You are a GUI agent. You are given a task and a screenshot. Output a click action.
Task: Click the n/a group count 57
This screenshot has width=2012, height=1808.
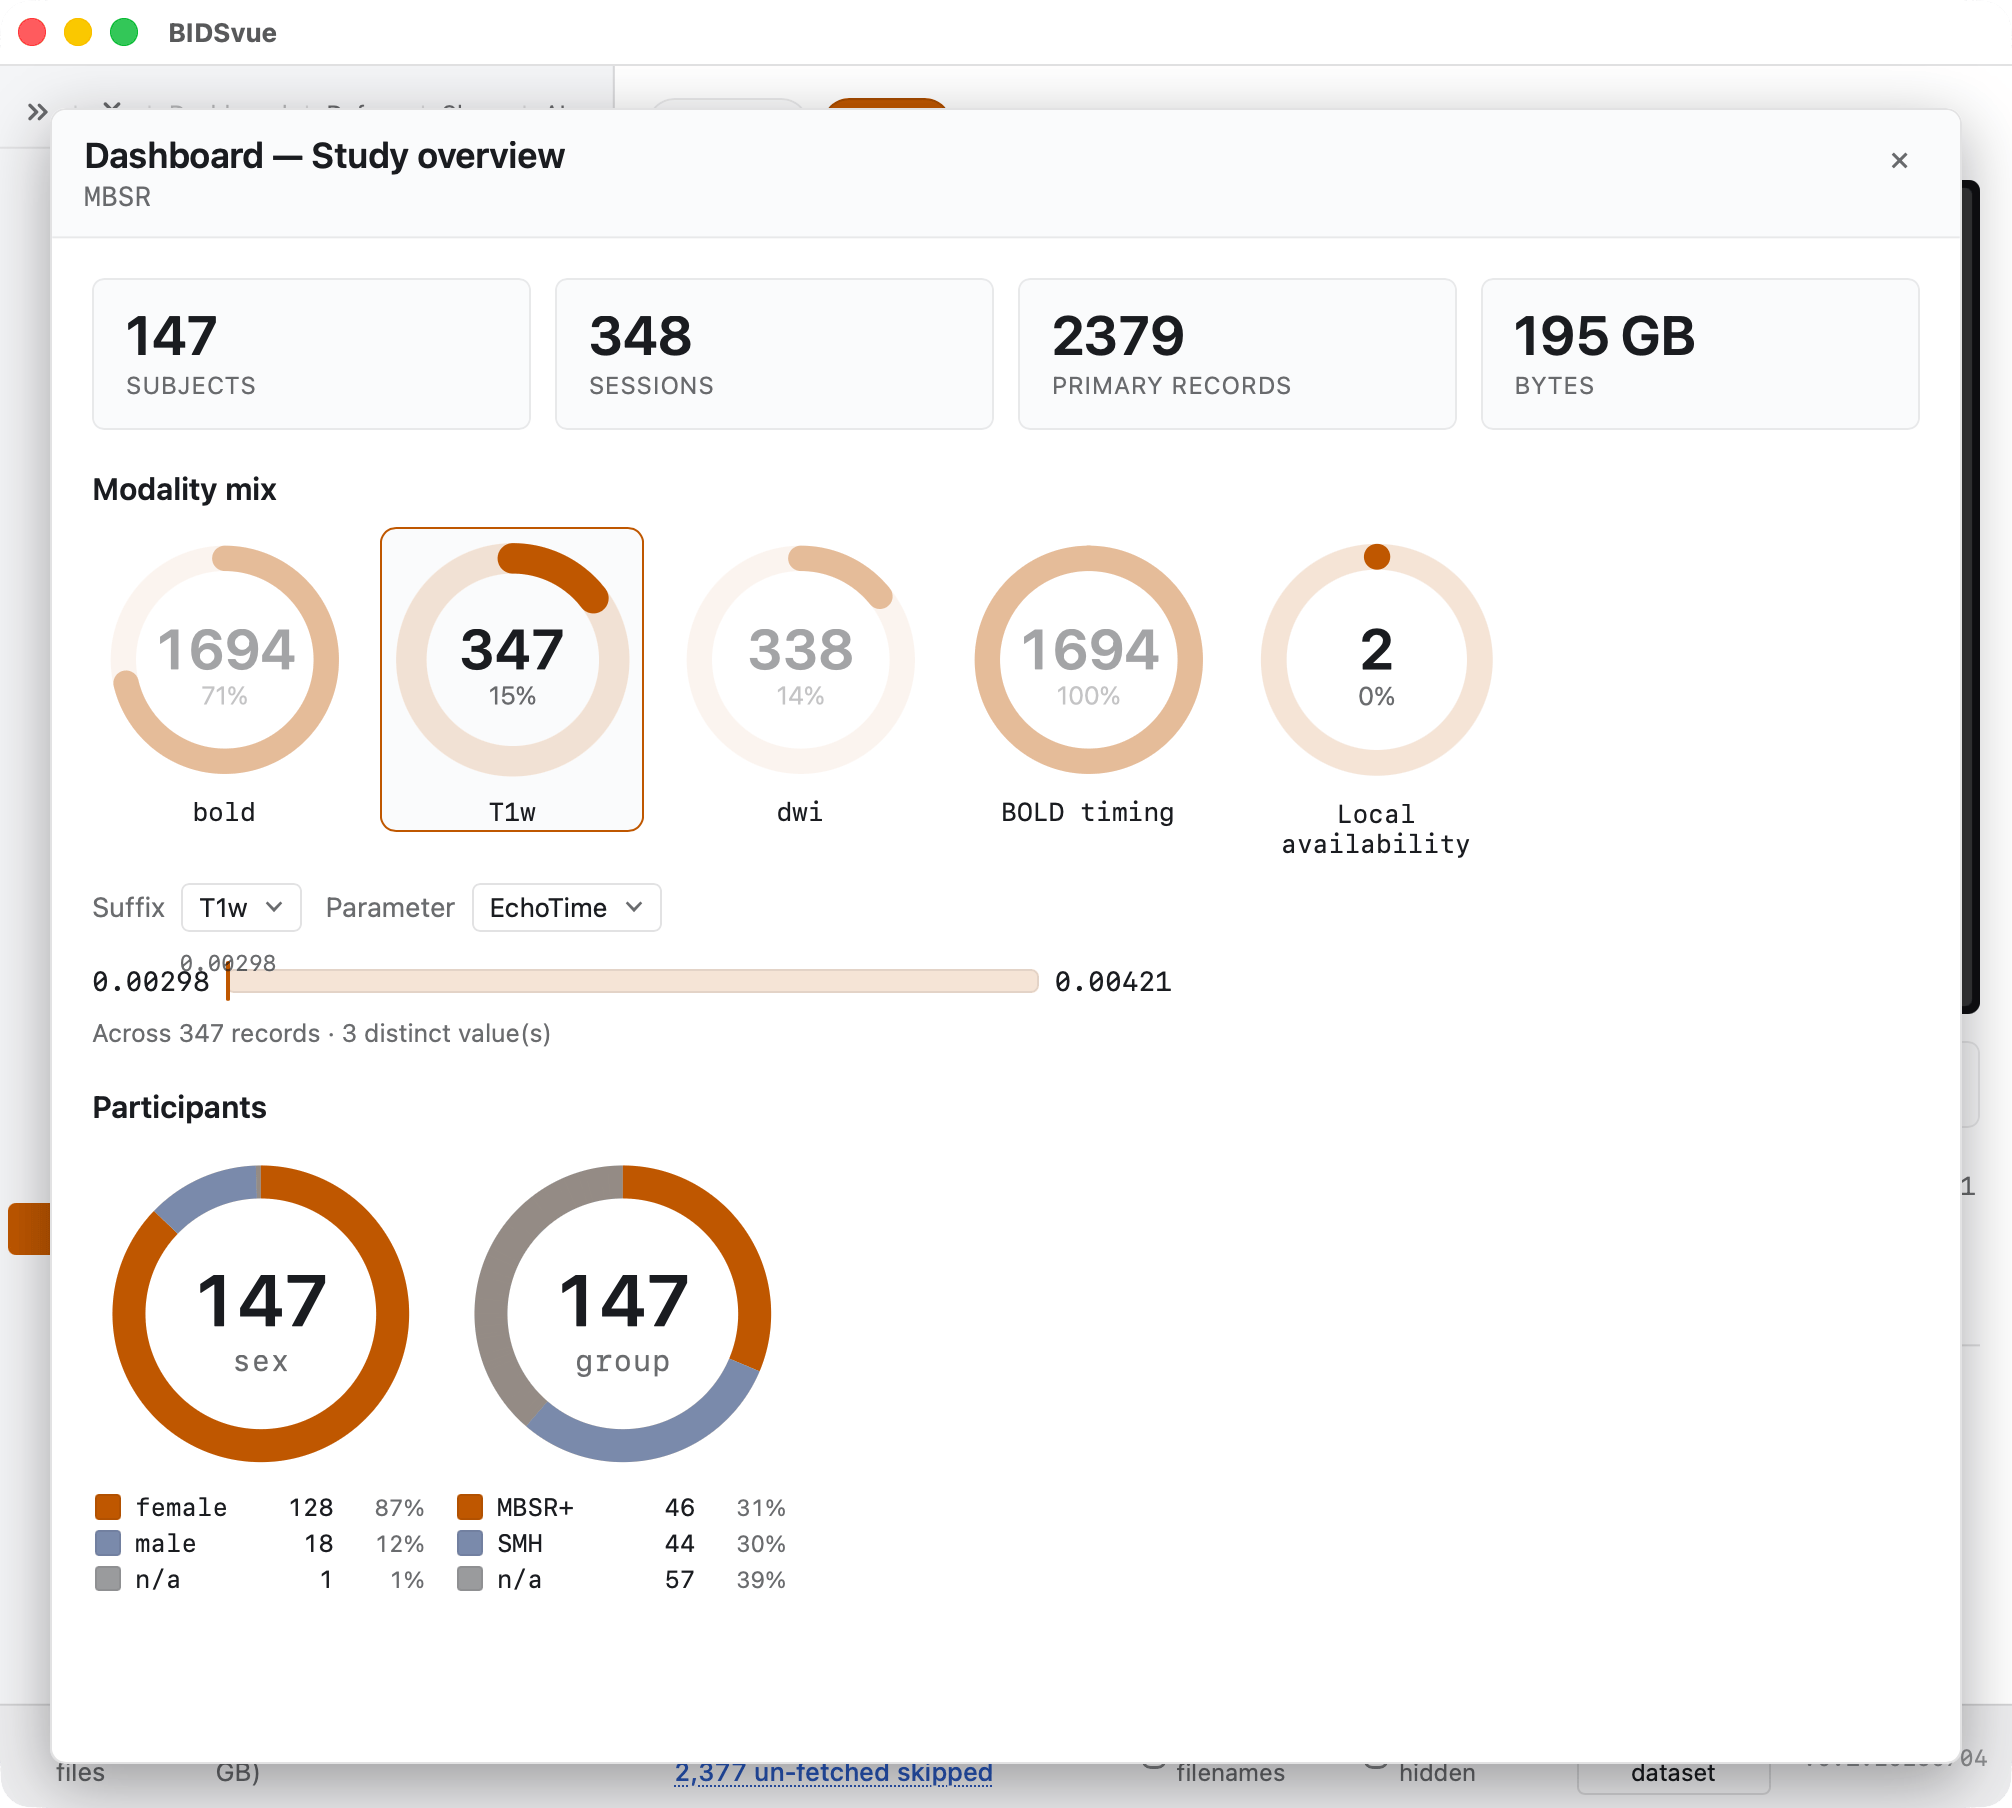680,1579
